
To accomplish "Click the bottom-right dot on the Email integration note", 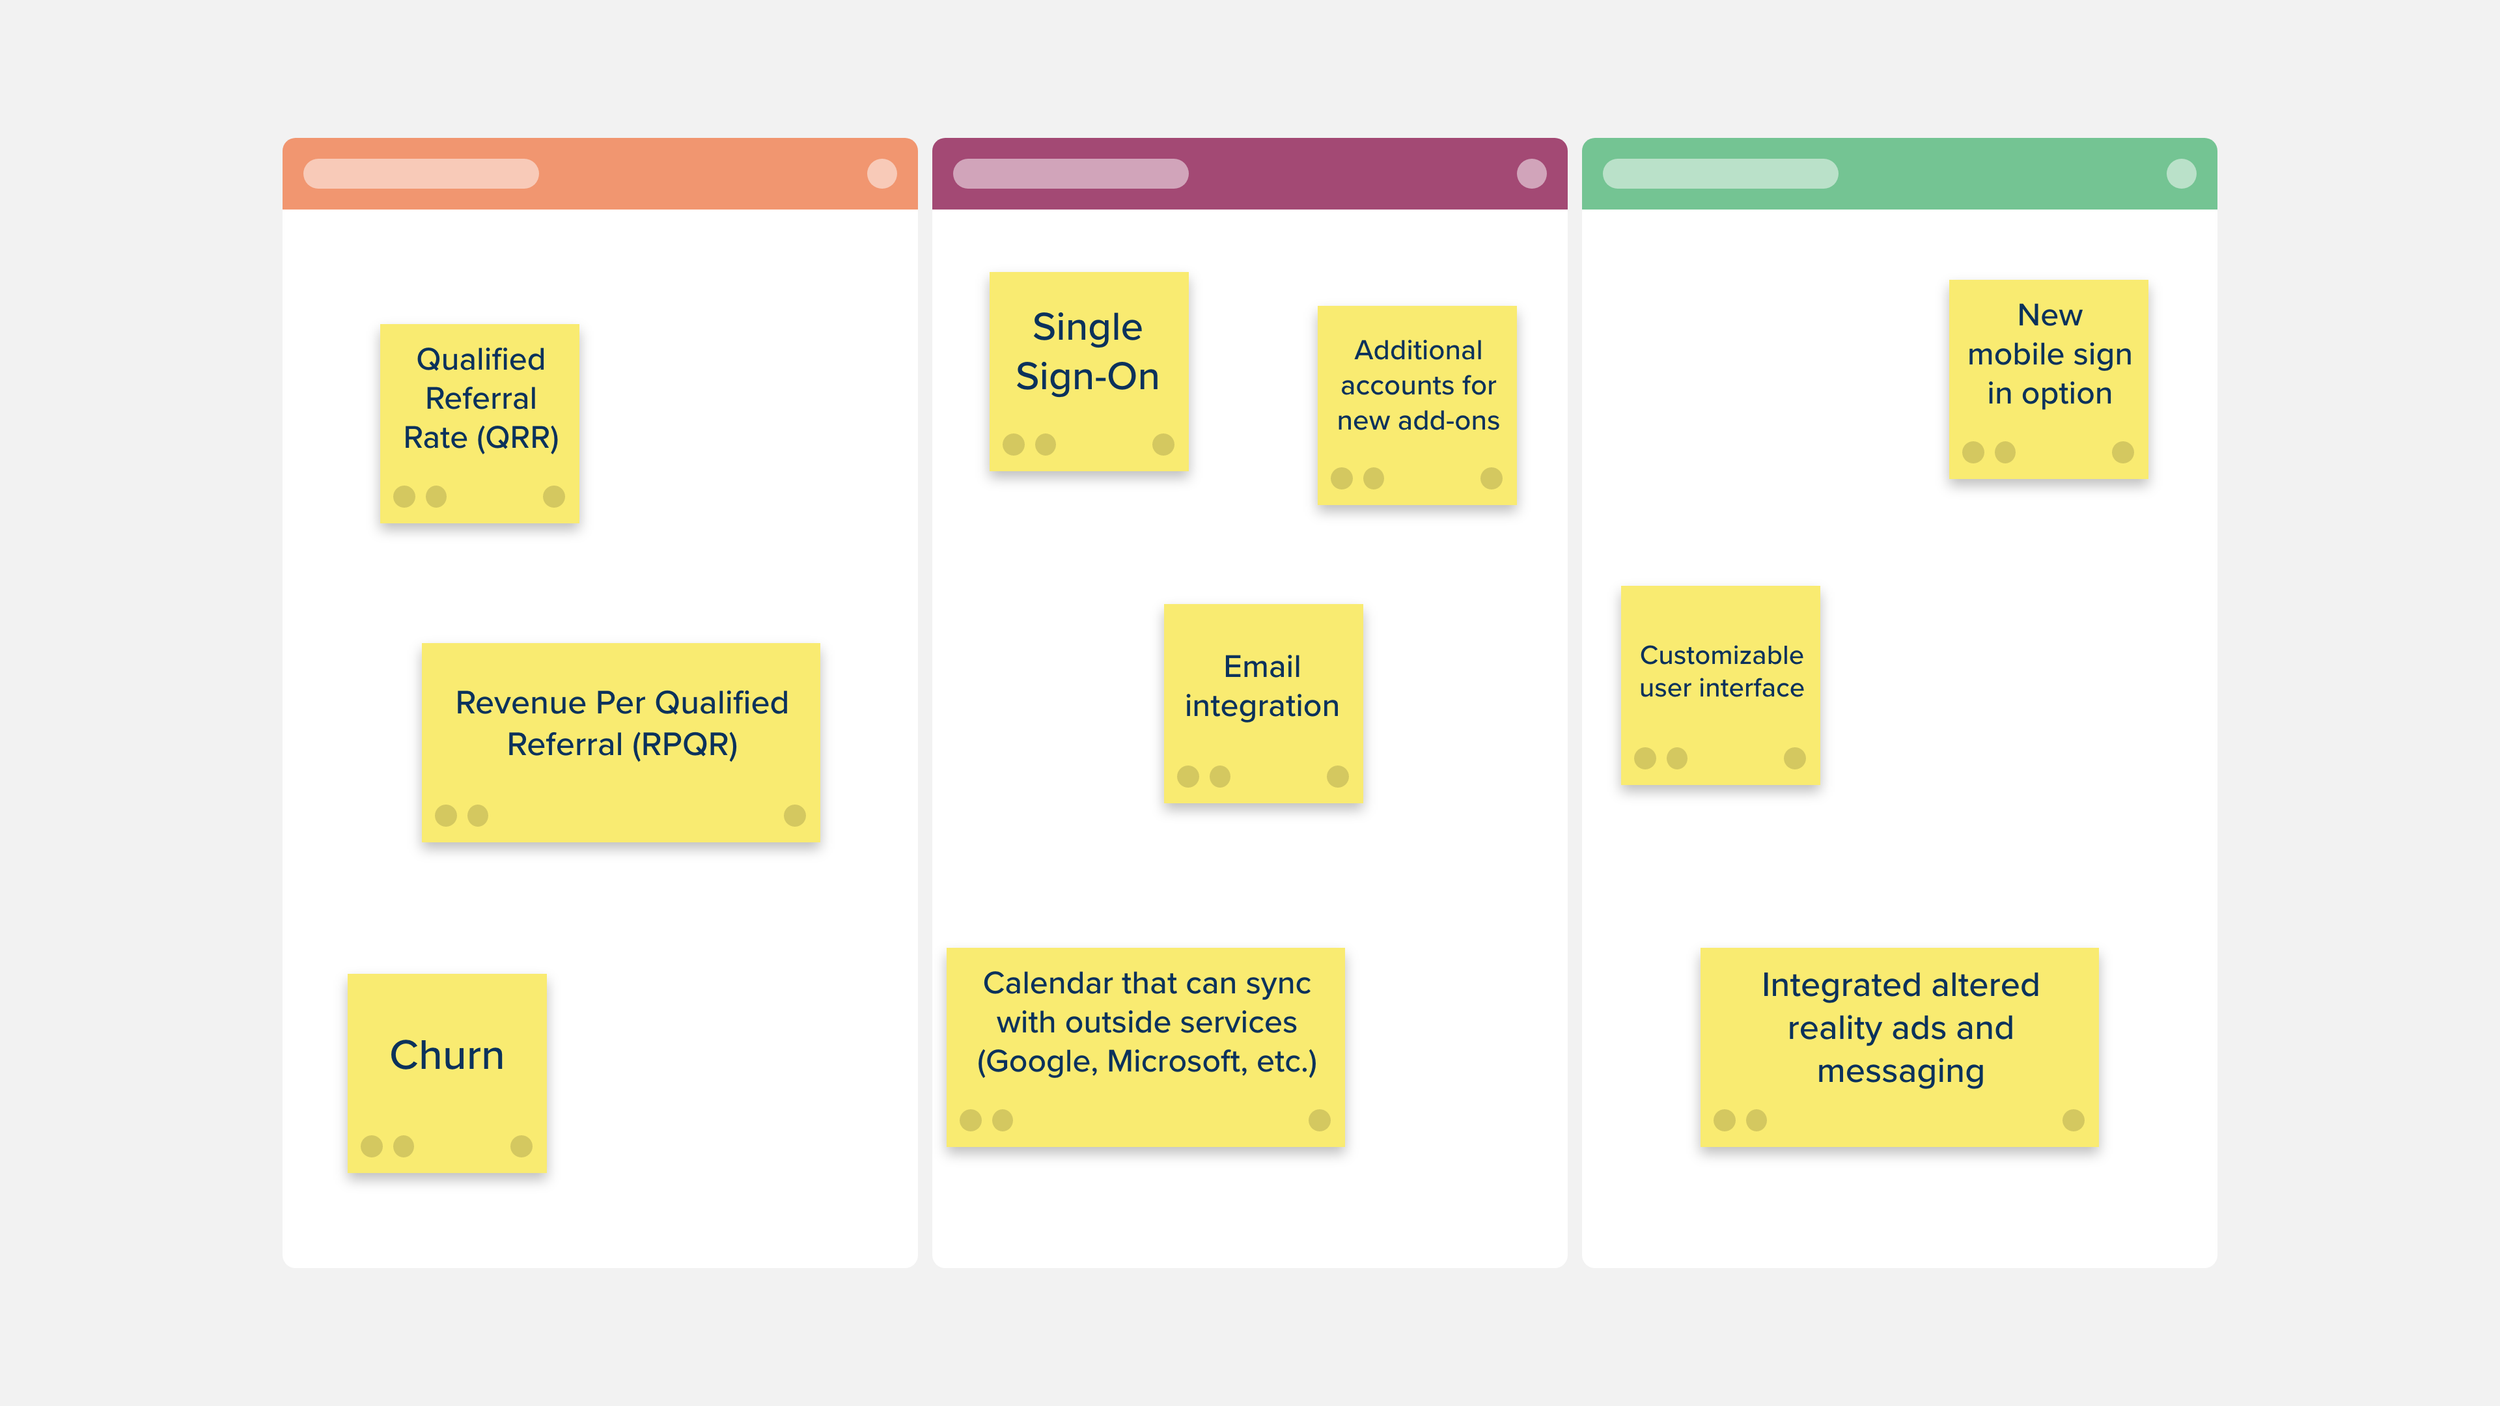I will (x=1337, y=776).
